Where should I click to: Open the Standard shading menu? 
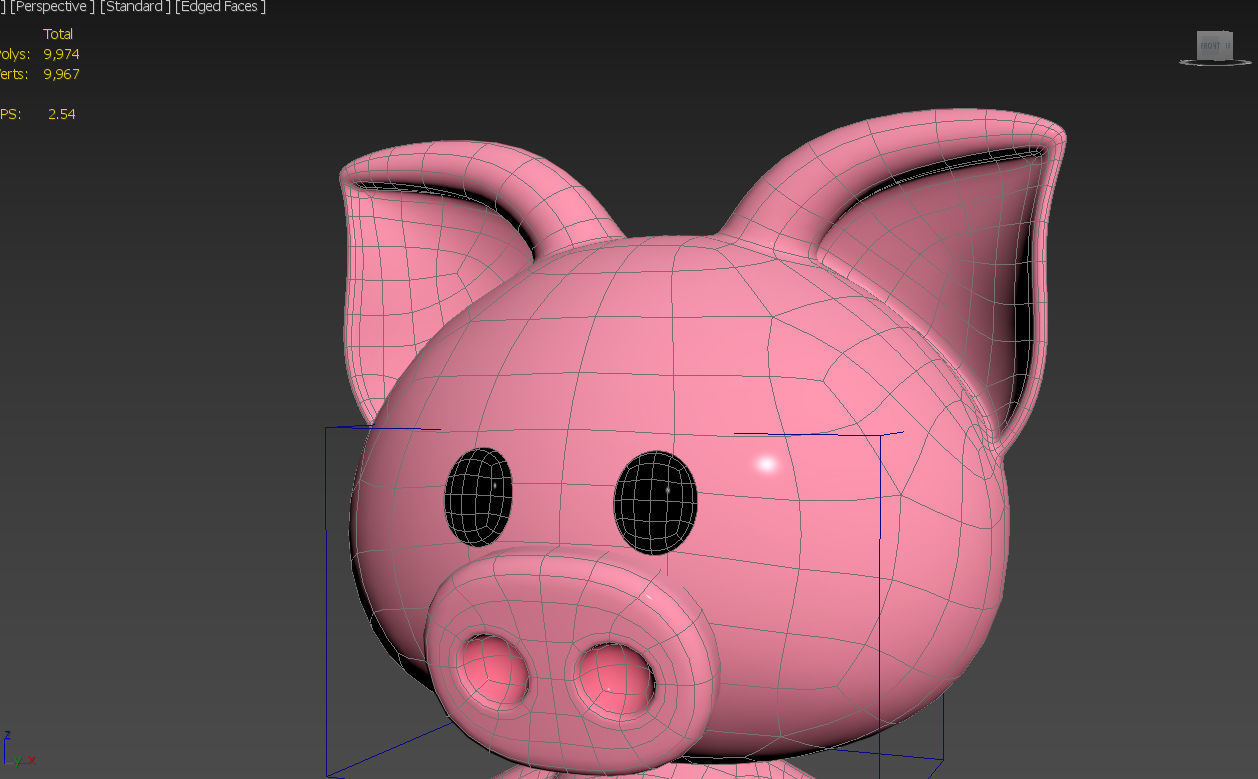(x=134, y=7)
